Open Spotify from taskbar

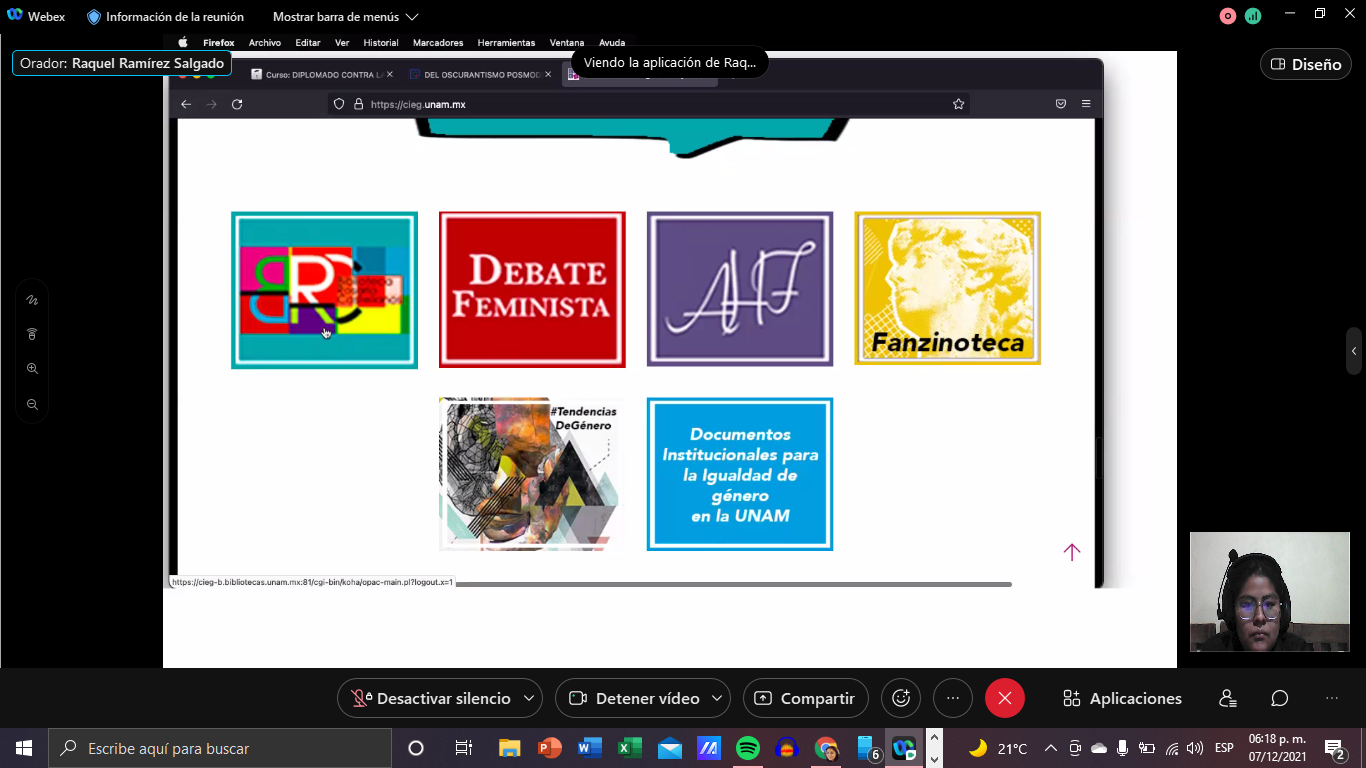click(x=747, y=748)
